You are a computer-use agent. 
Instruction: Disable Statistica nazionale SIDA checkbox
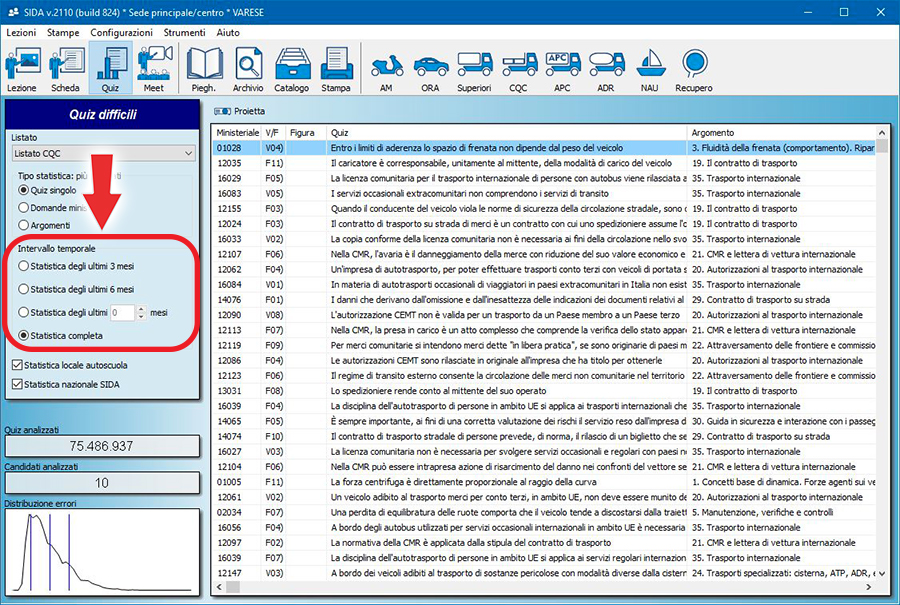tap(18, 383)
